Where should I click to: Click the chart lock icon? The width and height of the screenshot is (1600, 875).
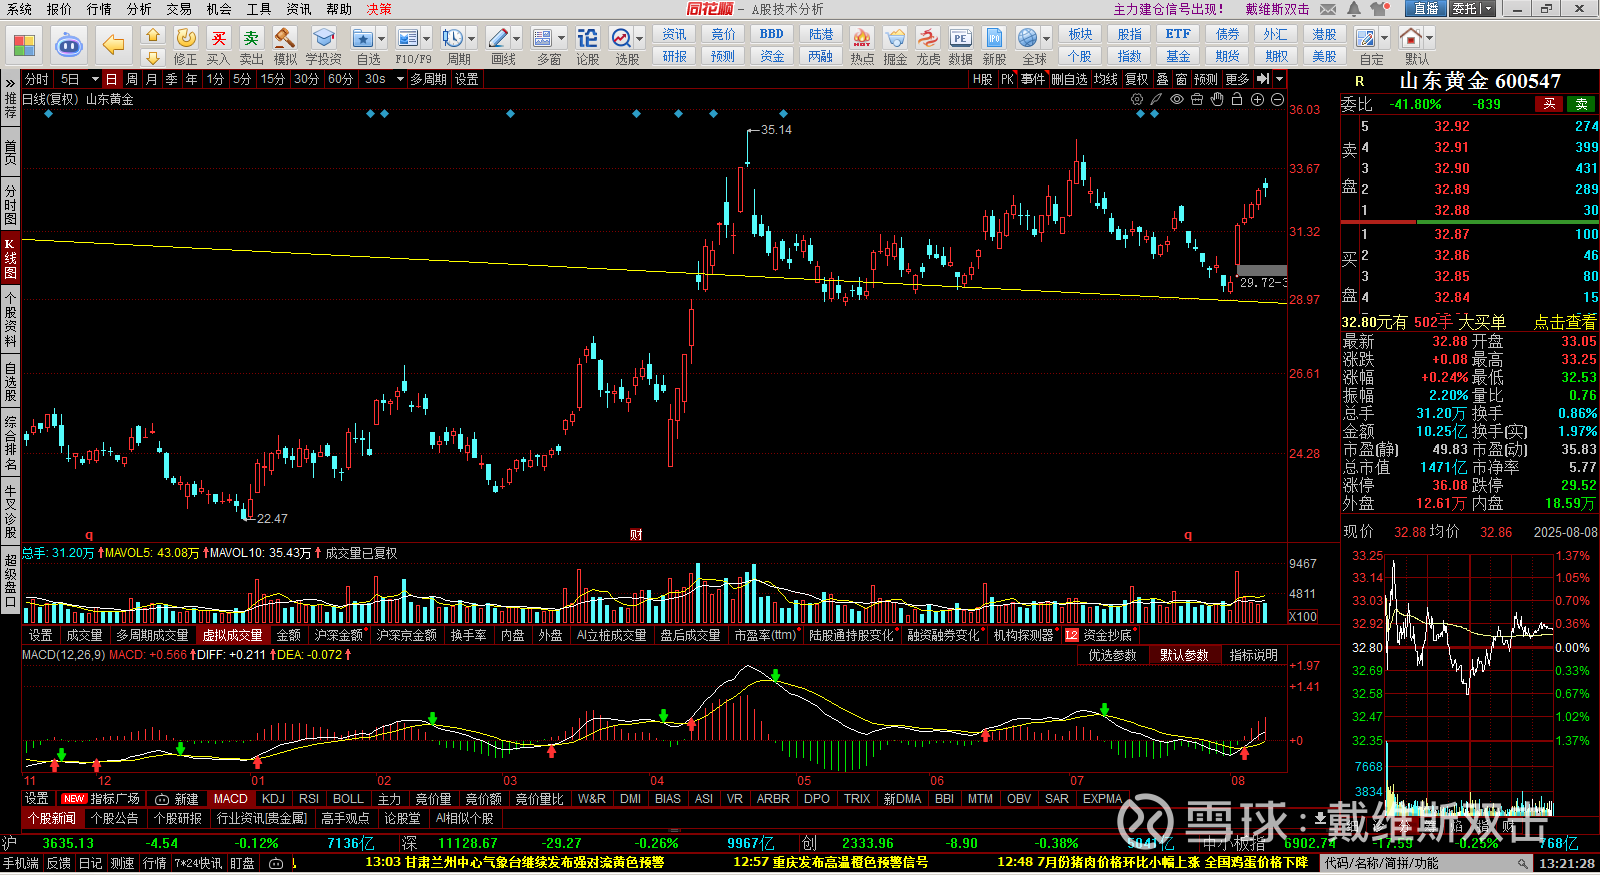[1237, 100]
